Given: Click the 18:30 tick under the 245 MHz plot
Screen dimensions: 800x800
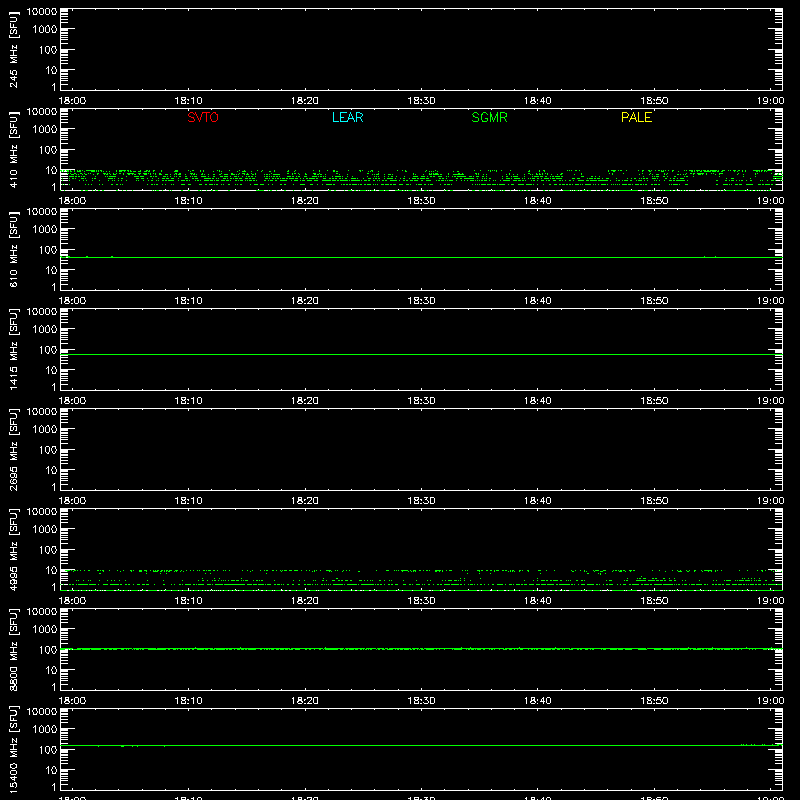Looking at the screenshot, I should point(421,101).
